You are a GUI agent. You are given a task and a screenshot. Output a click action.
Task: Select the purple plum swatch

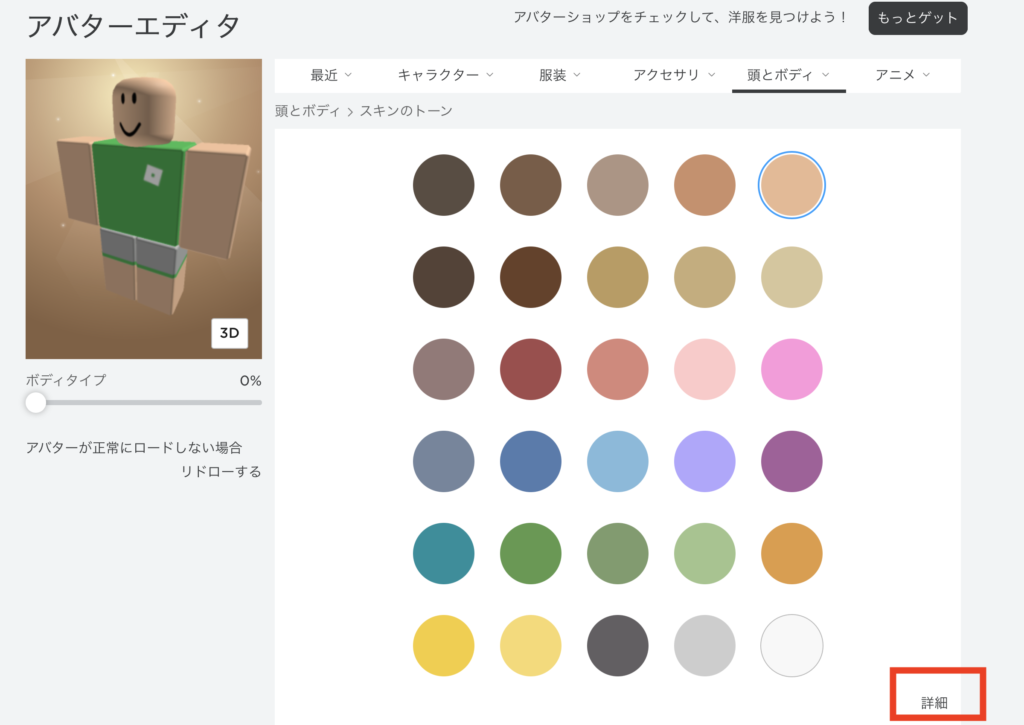(792, 461)
